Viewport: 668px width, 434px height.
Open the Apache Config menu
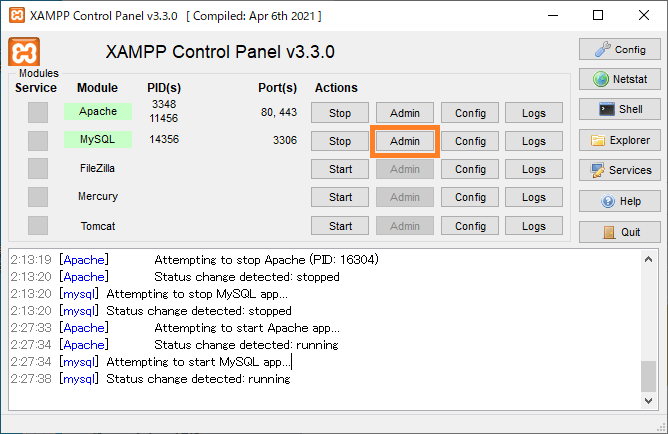click(470, 113)
